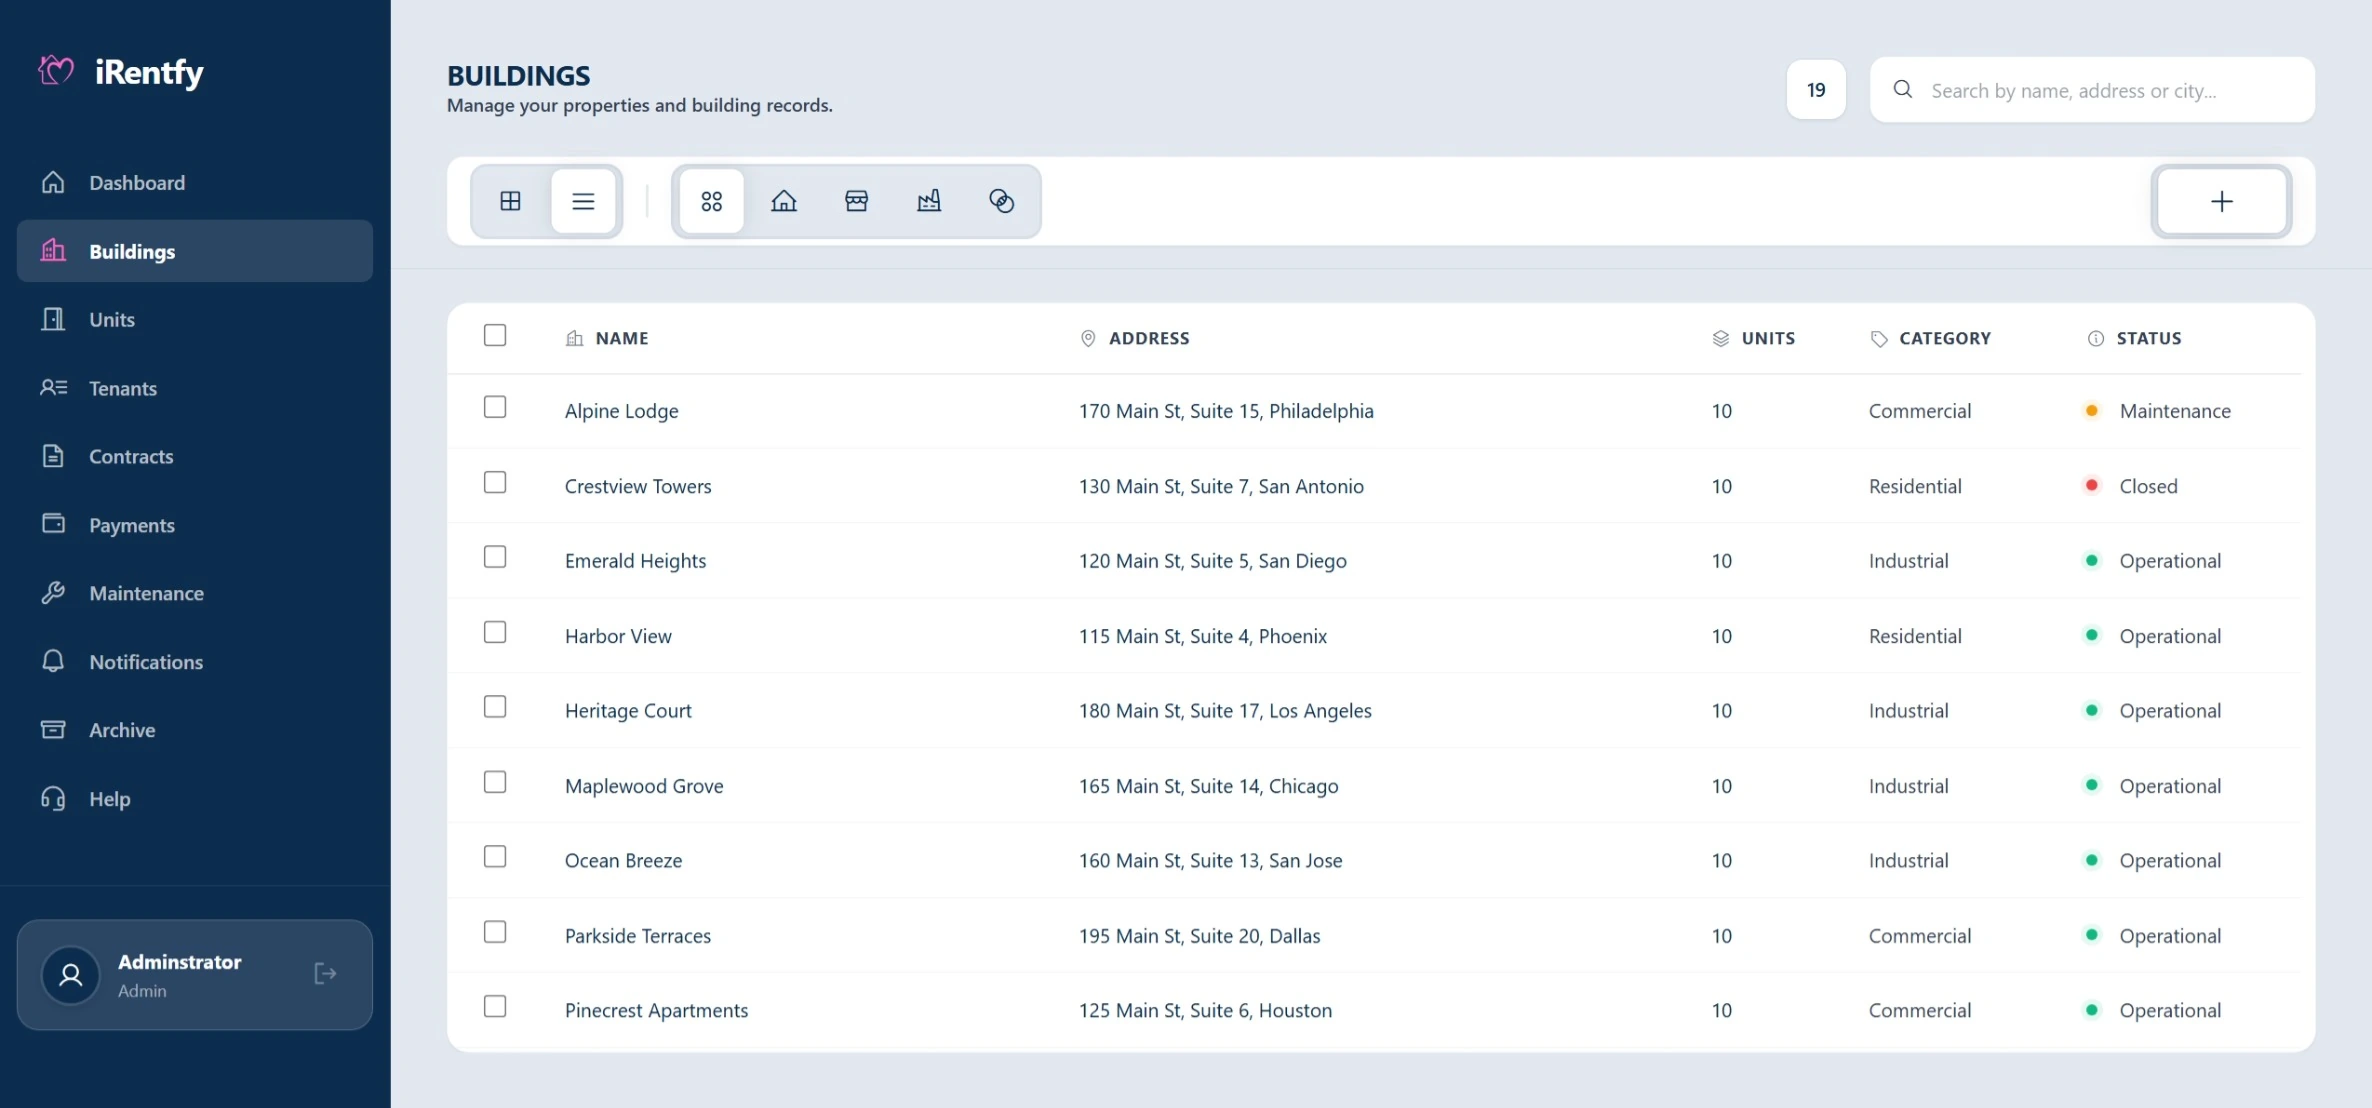Open the Maintenance section

tap(195, 593)
